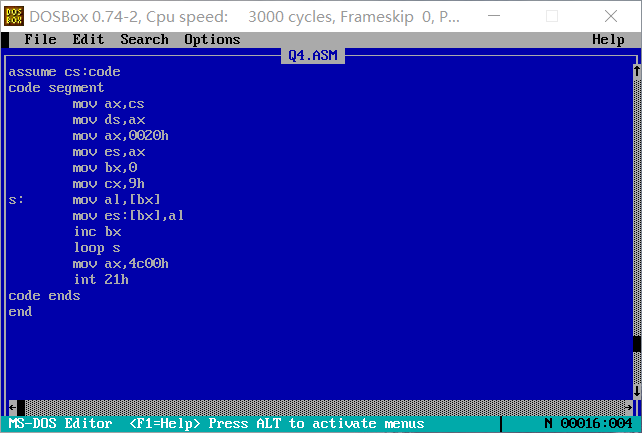Click the 's:' label
The image size is (642, 433).
point(16,200)
